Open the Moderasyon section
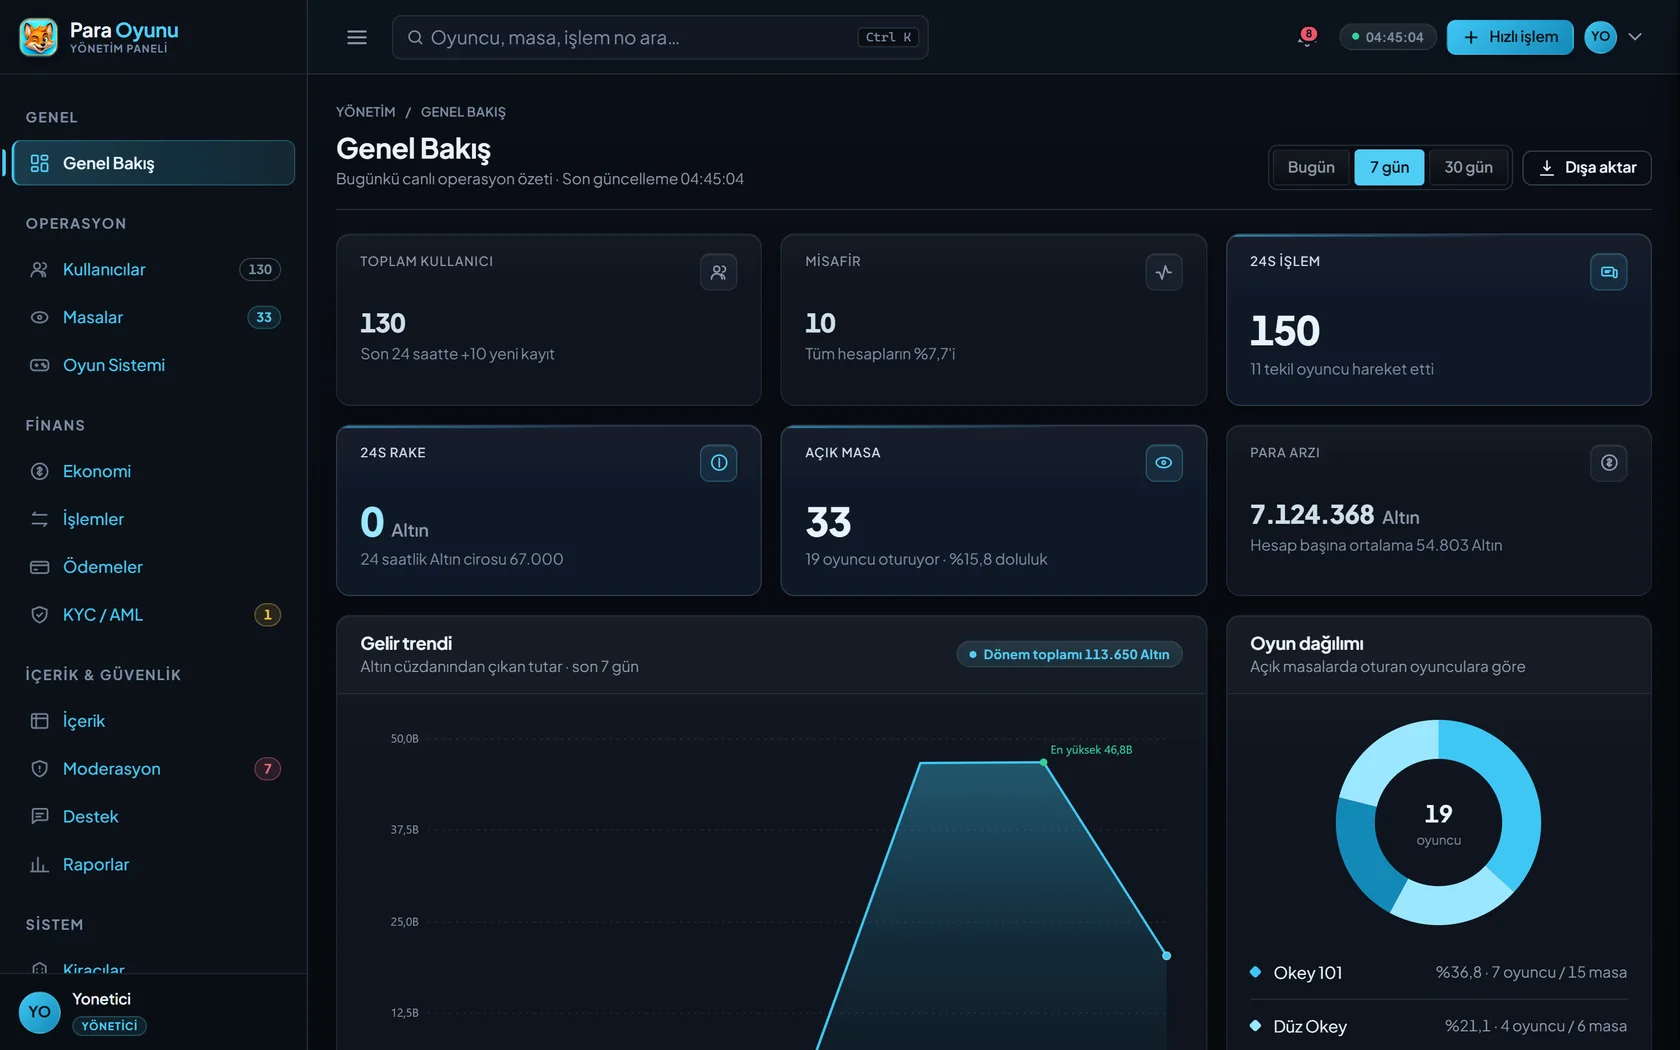This screenshot has width=1680, height=1050. [x=154, y=769]
